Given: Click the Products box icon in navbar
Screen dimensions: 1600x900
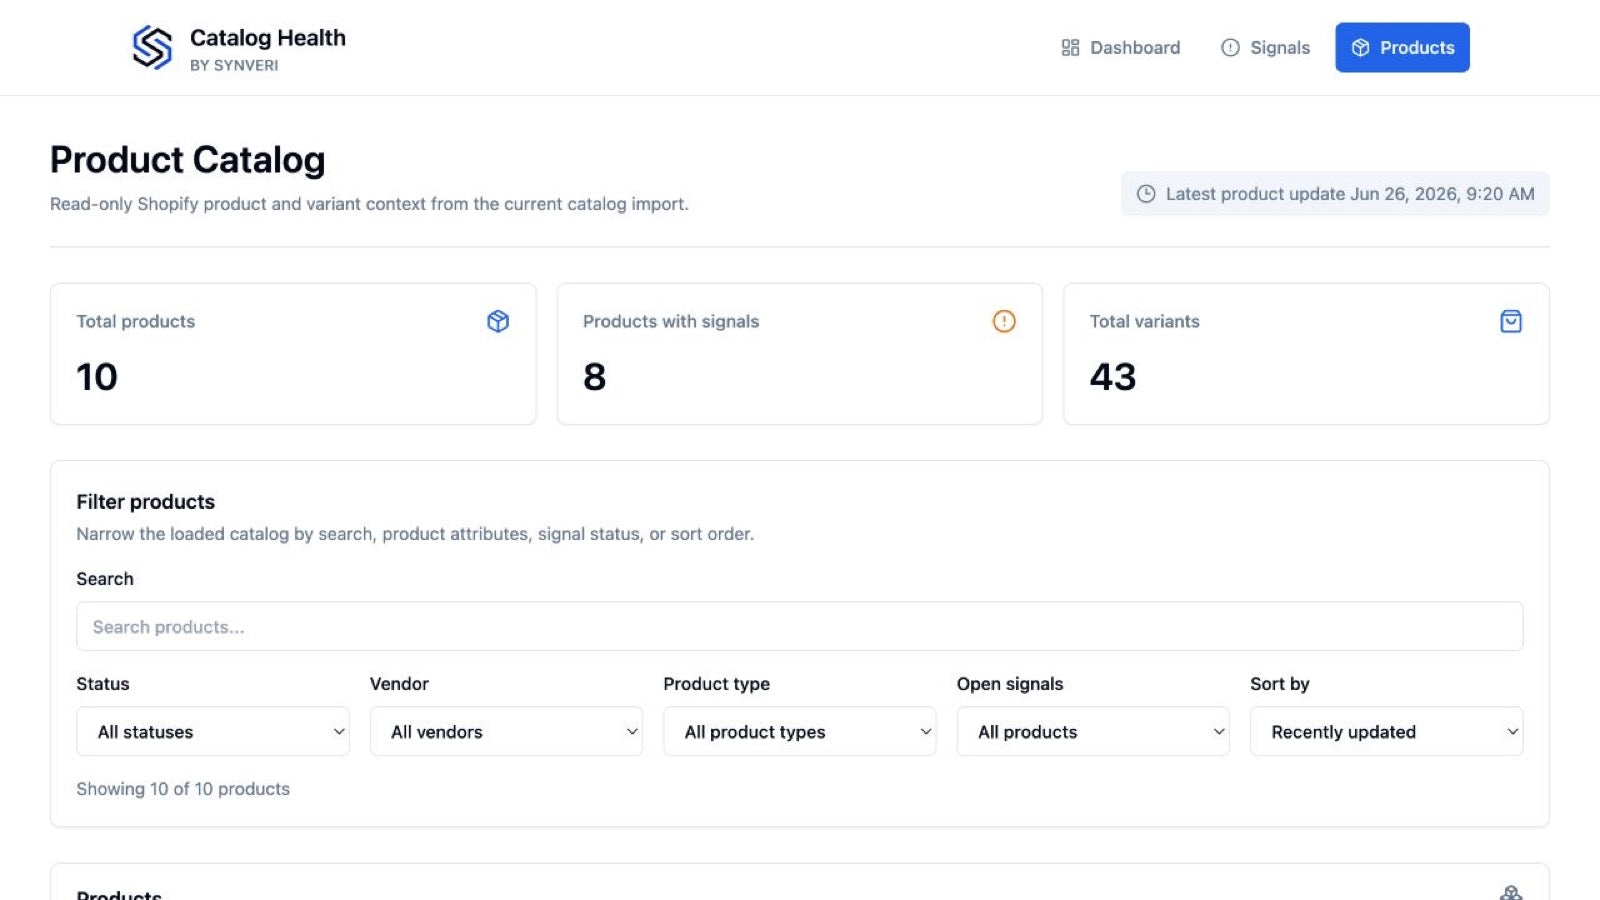Looking at the screenshot, I should click(1360, 48).
